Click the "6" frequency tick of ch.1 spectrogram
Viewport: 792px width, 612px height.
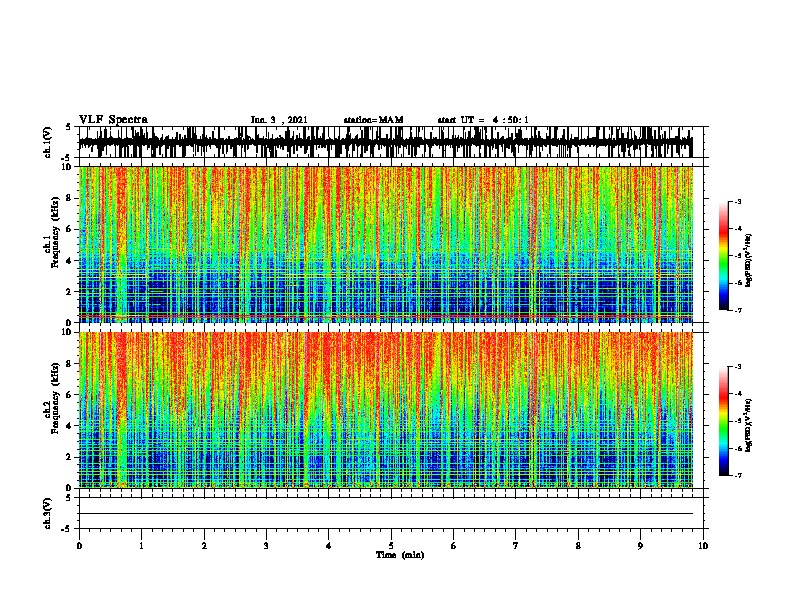tap(69, 230)
